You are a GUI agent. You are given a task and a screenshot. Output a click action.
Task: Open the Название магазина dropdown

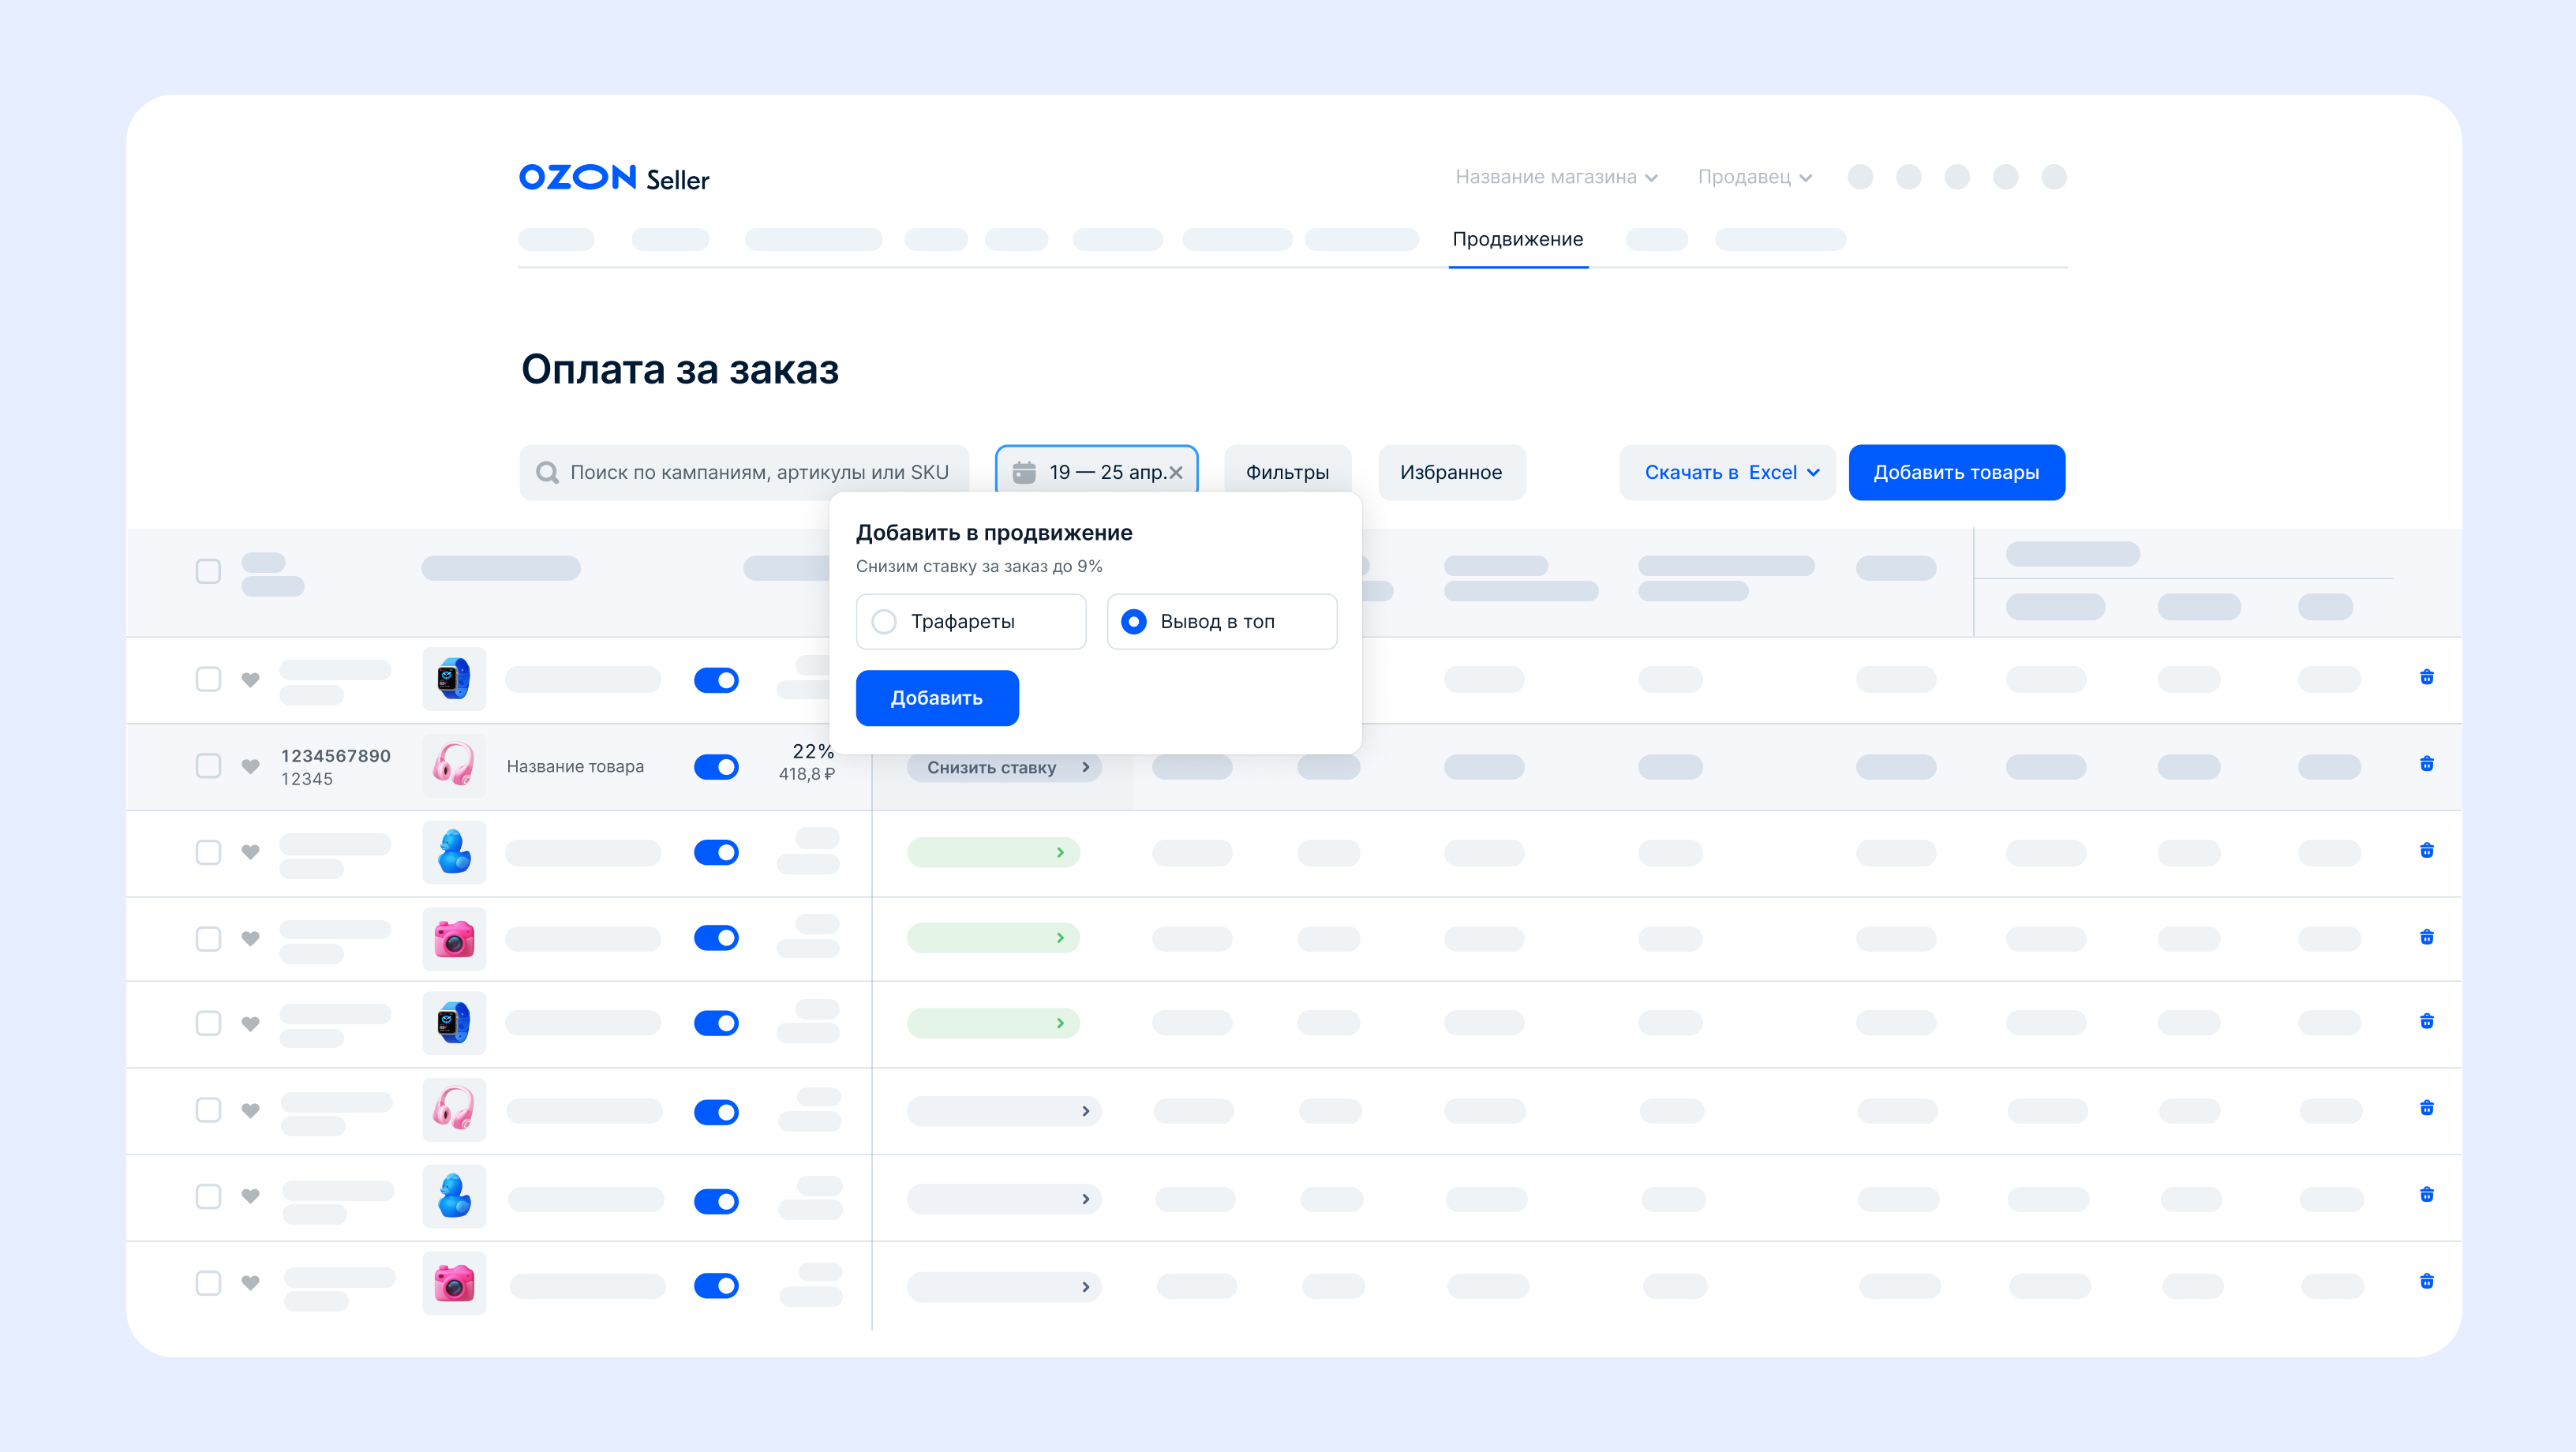click(1556, 177)
